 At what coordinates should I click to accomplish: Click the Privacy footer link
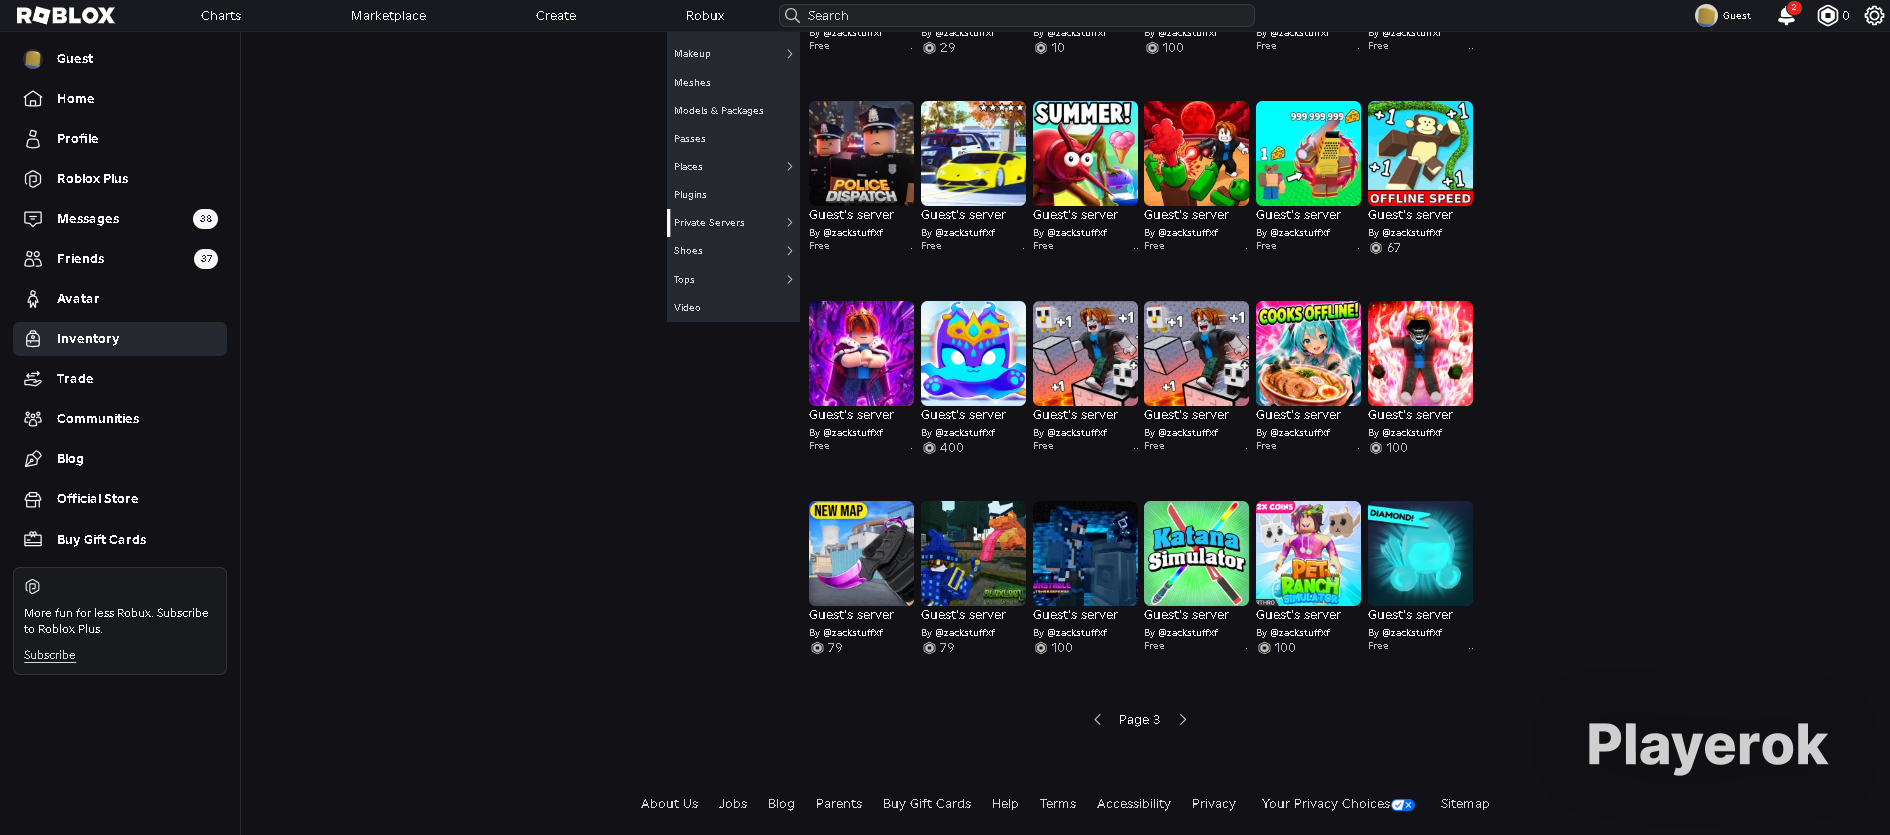1214,804
